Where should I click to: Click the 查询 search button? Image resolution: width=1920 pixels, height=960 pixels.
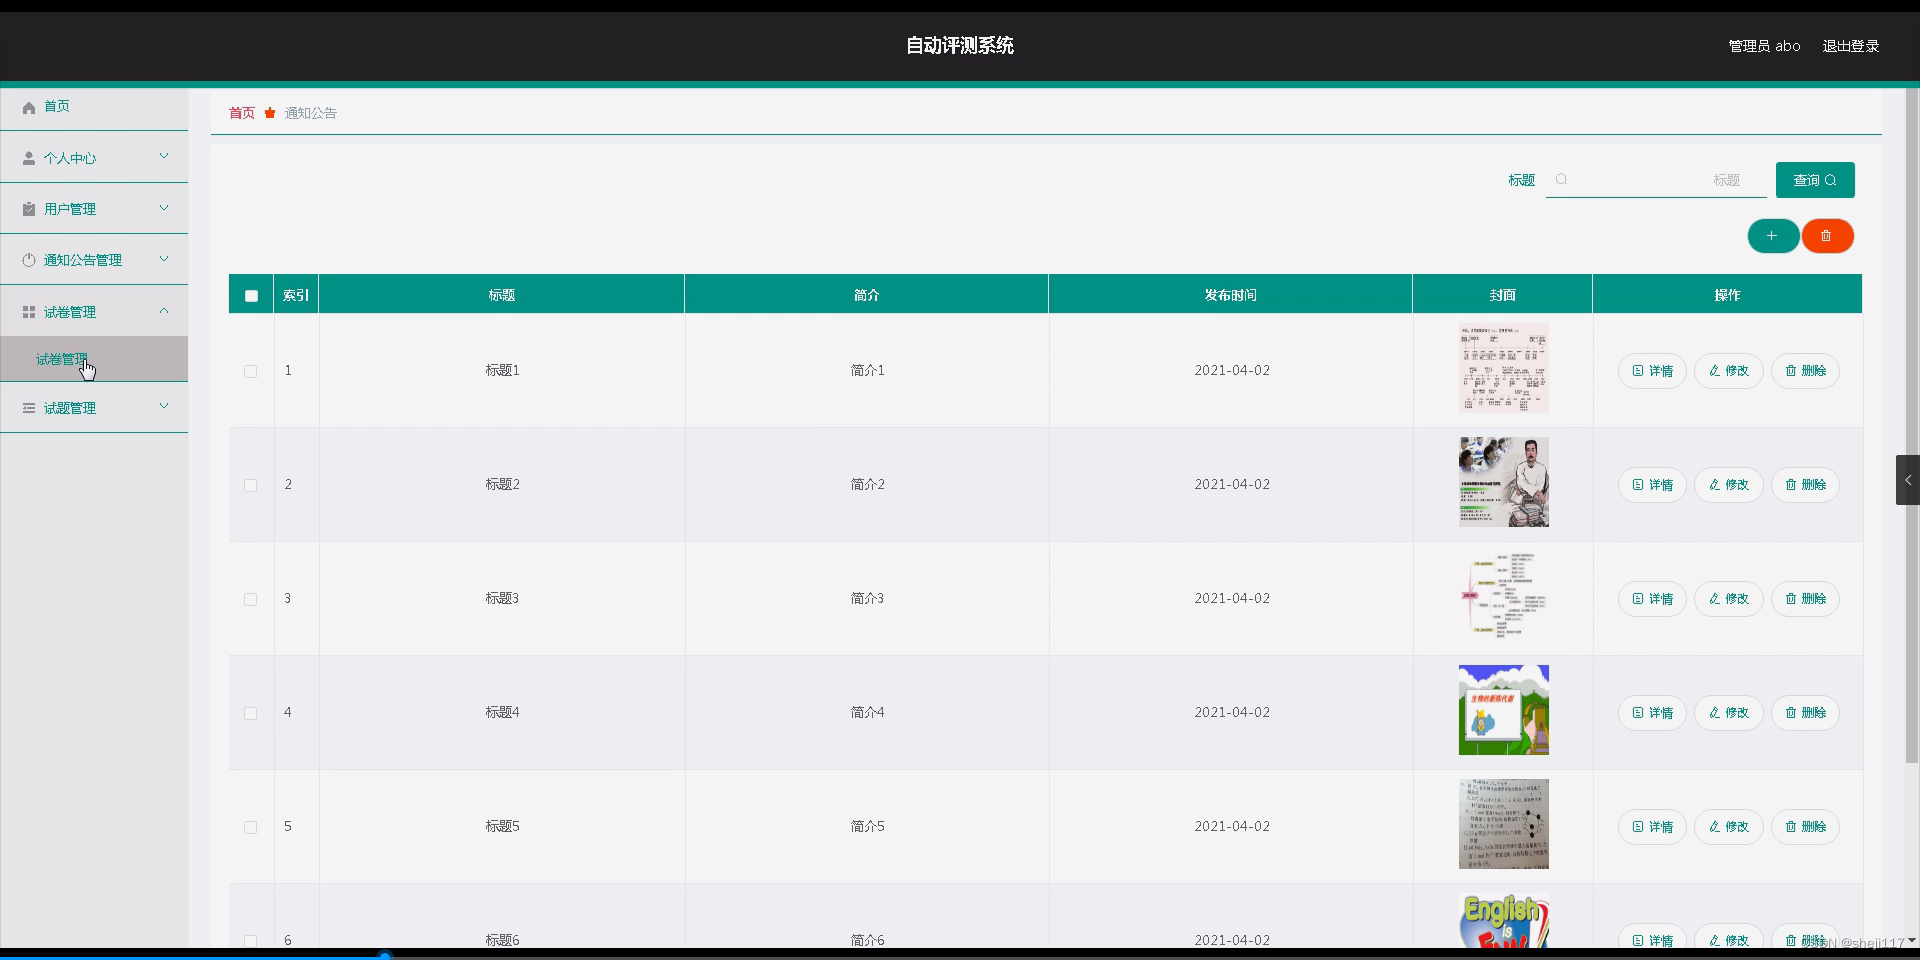click(x=1813, y=180)
